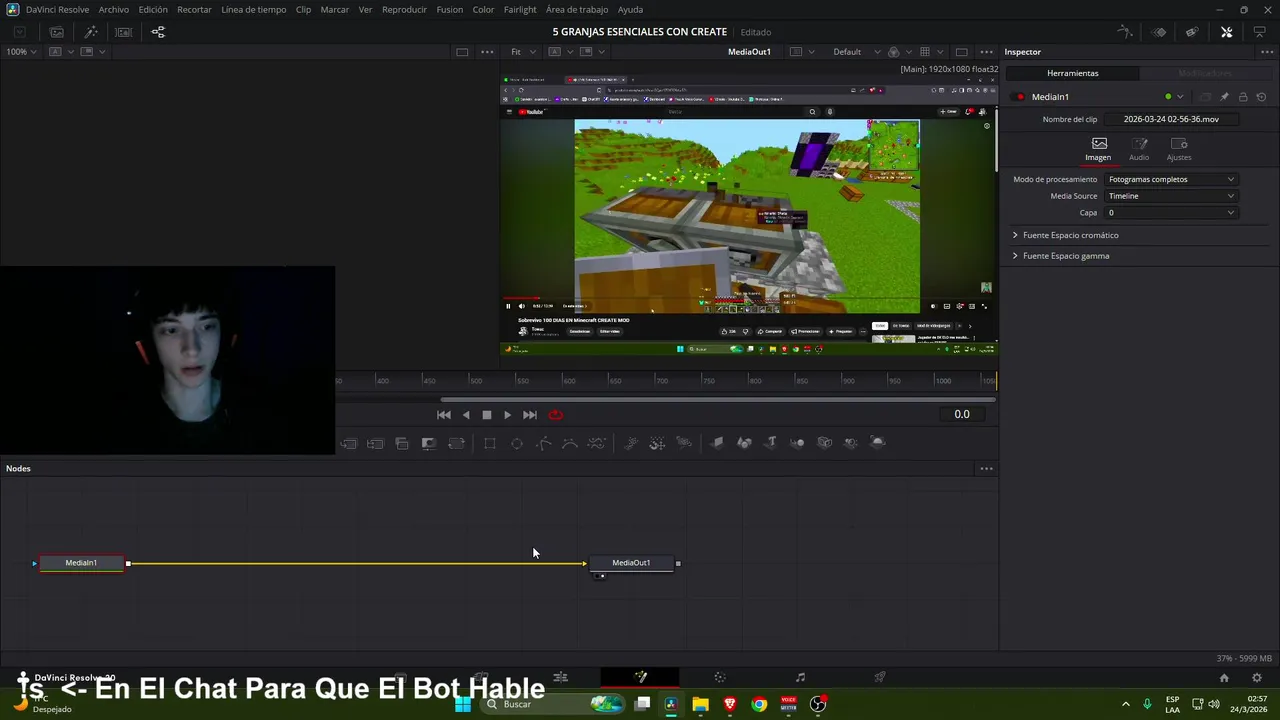Toggle the Nodes panel icon
Screen dimensions: 1280x720
point(158,32)
